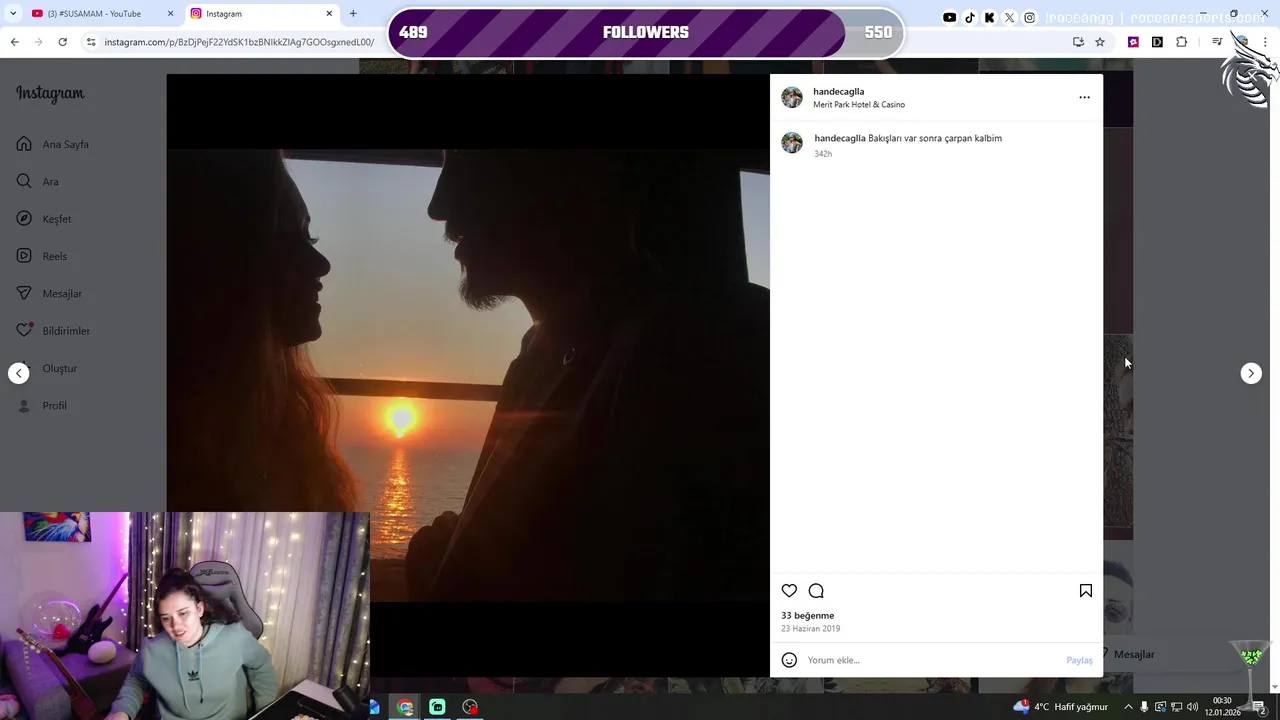Go to the next post arrow
The width and height of the screenshot is (1280, 720).
[x=1251, y=373]
